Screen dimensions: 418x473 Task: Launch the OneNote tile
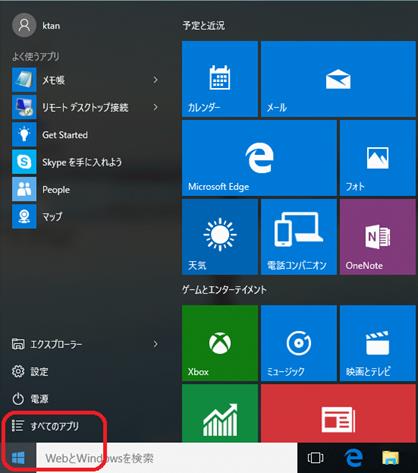coord(378,237)
